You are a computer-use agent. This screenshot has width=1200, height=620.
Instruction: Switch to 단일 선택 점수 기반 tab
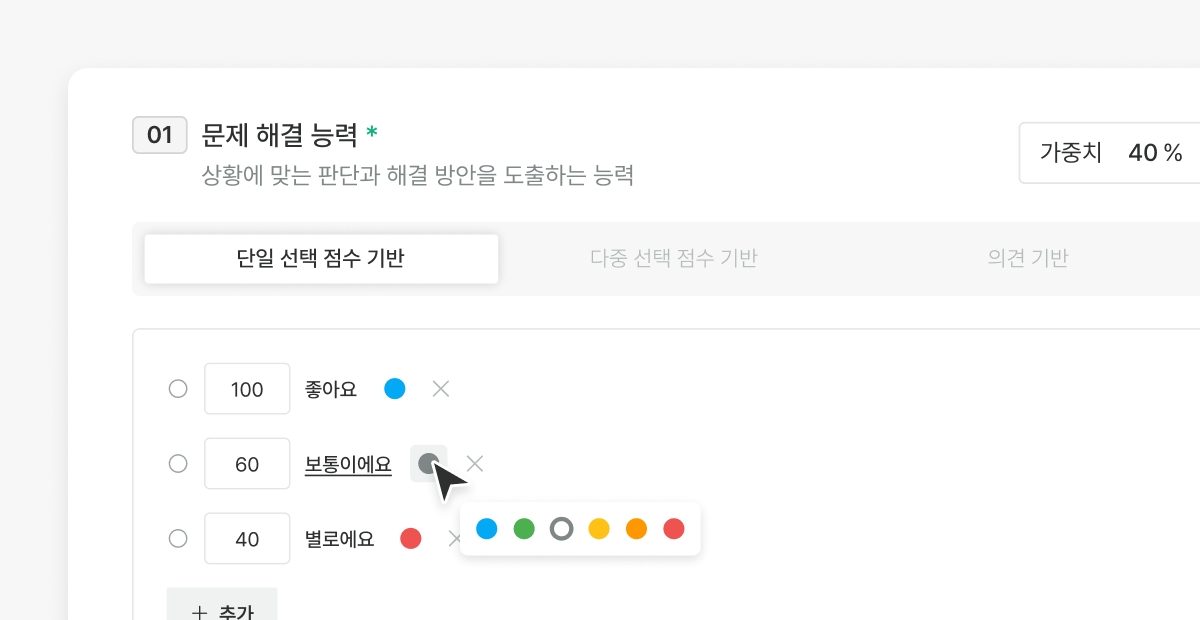pos(321,259)
